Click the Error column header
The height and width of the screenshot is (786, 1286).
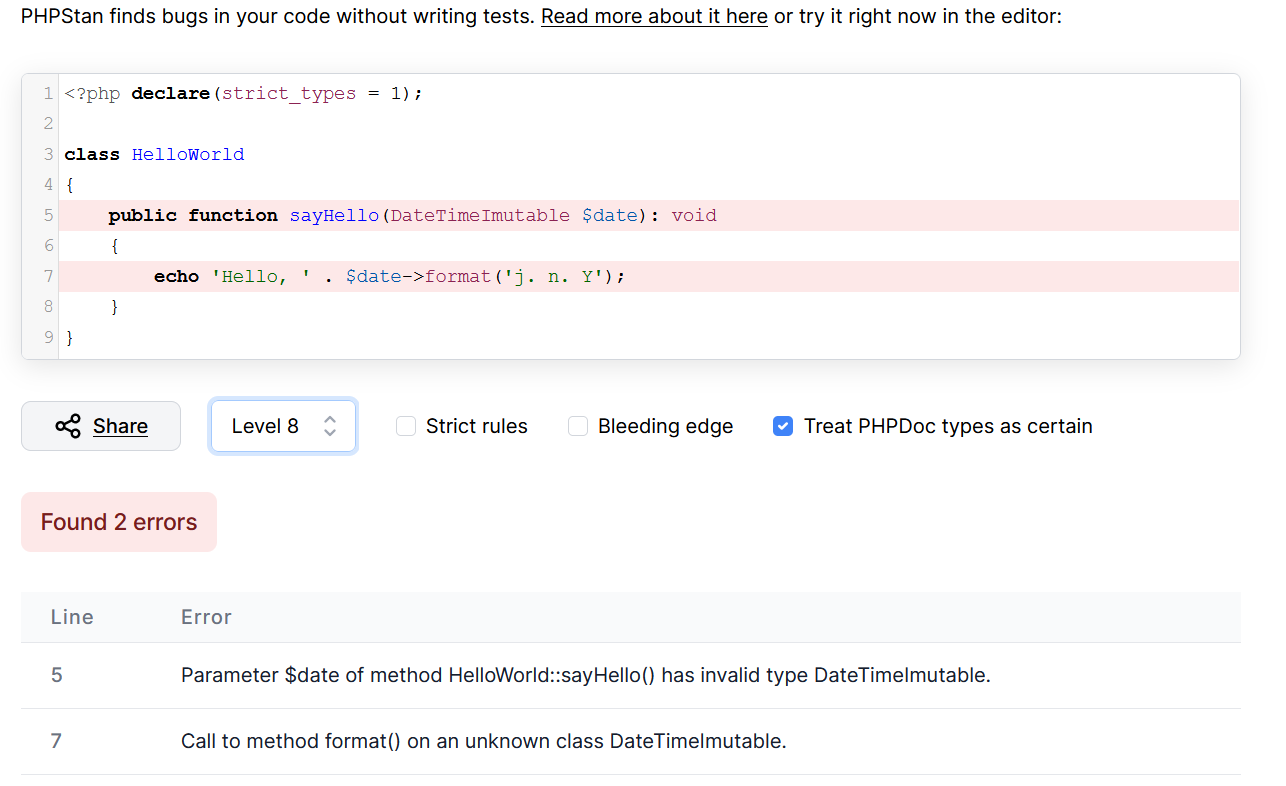(206, 617)
